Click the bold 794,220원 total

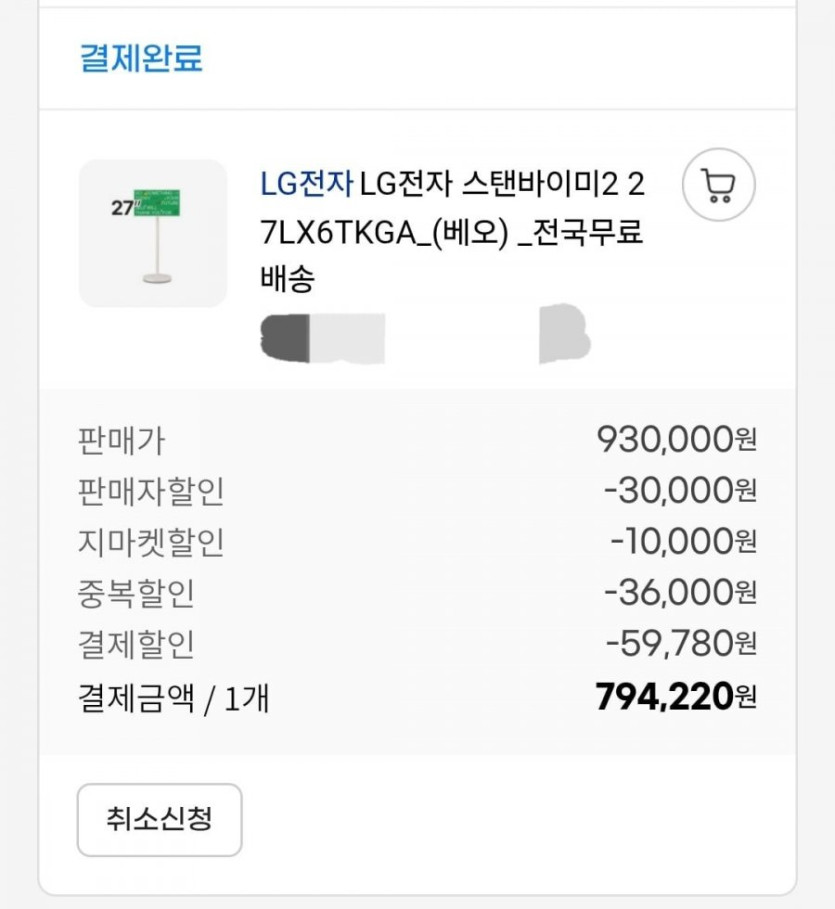click(x=675, y=696)
